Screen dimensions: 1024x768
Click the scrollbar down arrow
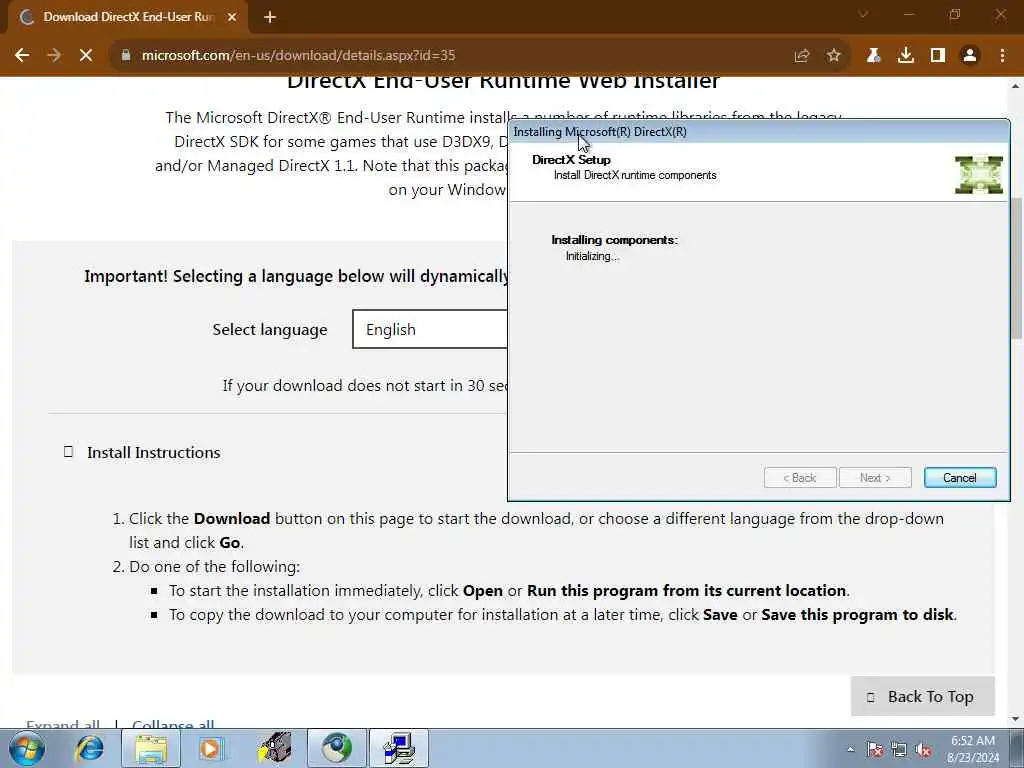[1017, 720]
